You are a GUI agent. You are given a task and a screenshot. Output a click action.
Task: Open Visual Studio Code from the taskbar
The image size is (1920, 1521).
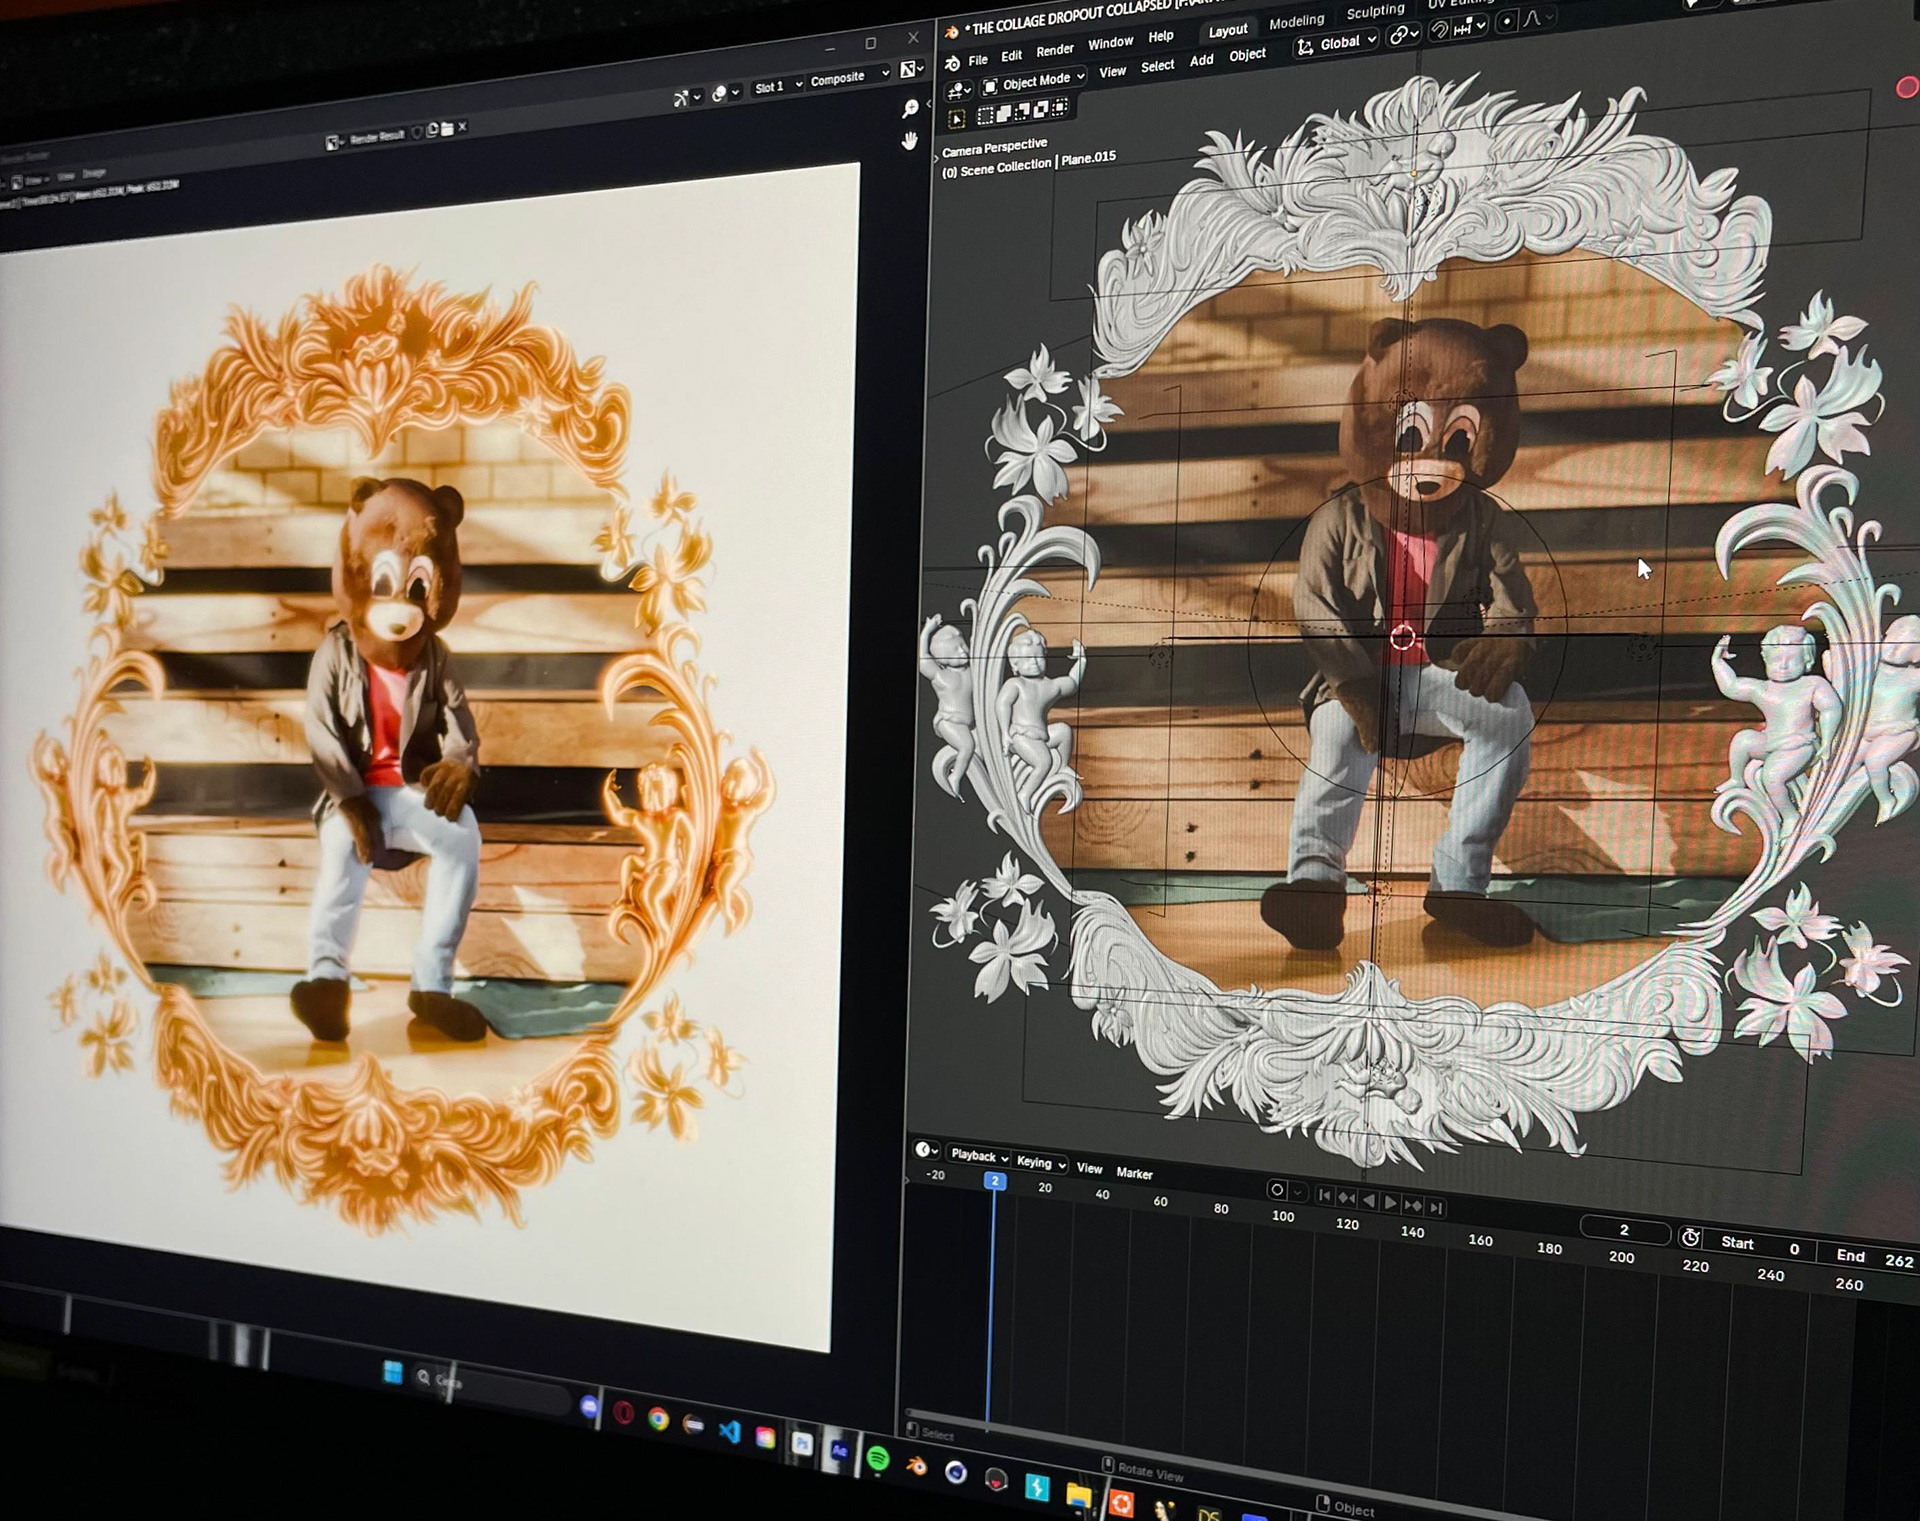click(729, 1431)
